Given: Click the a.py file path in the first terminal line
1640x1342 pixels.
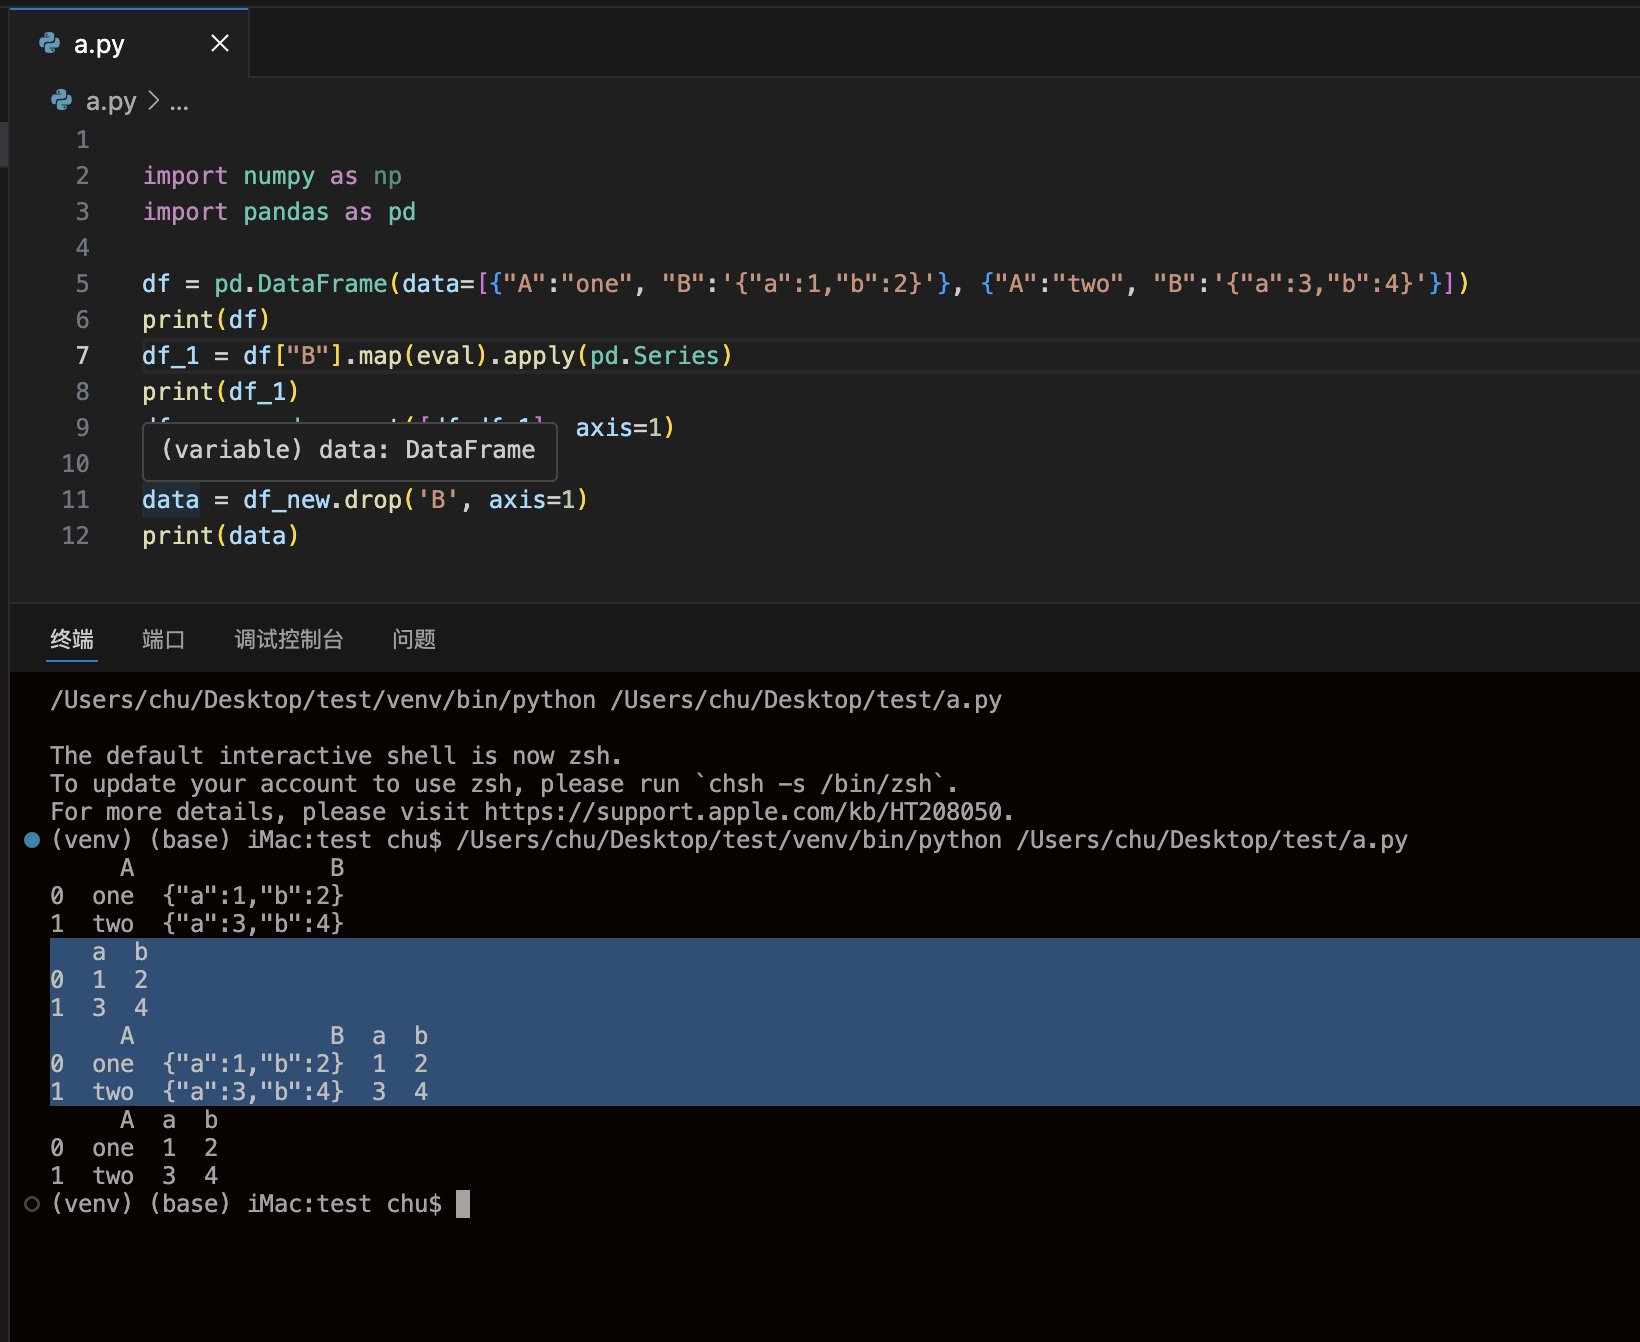Looking at the screenshot, I should [x=806, y=700].
